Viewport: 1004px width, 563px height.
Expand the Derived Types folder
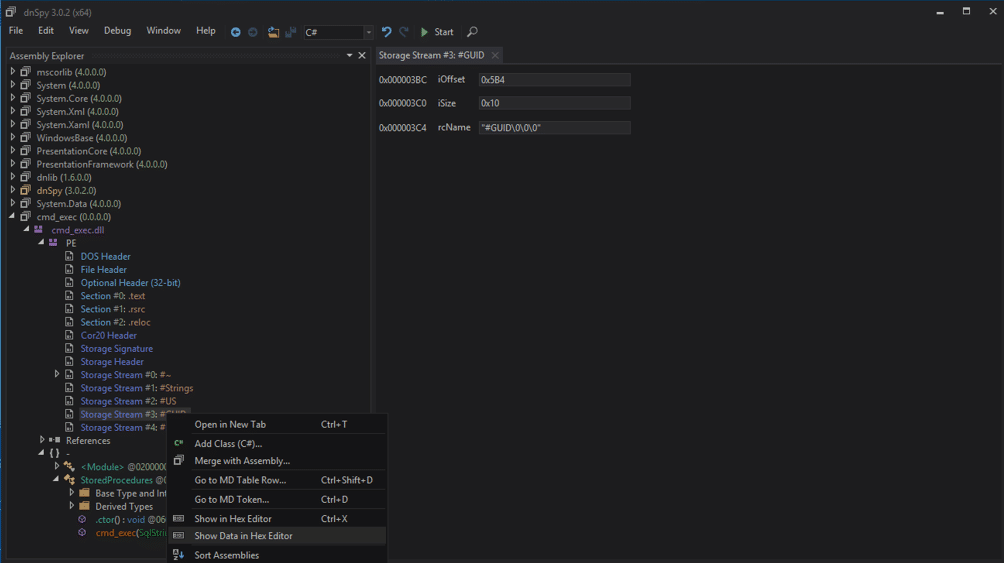coord(72,506)
